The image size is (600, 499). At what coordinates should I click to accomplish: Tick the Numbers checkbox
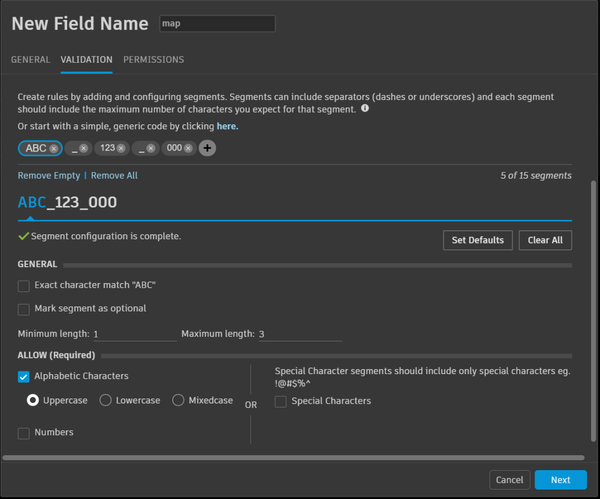(24, 433)
